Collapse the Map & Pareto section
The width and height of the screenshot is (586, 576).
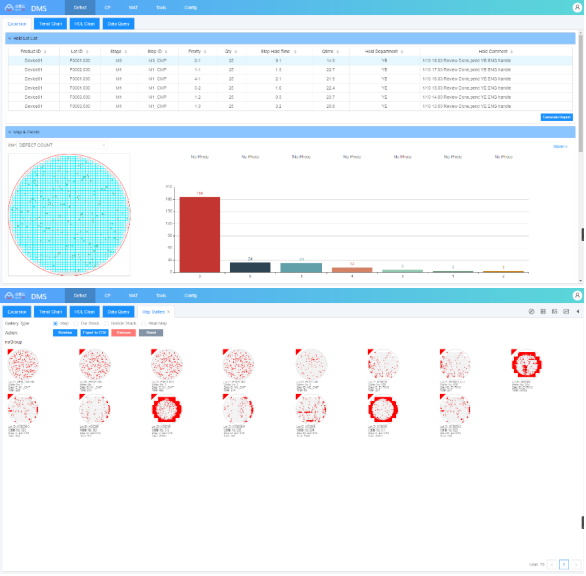[x=10, y=132]
